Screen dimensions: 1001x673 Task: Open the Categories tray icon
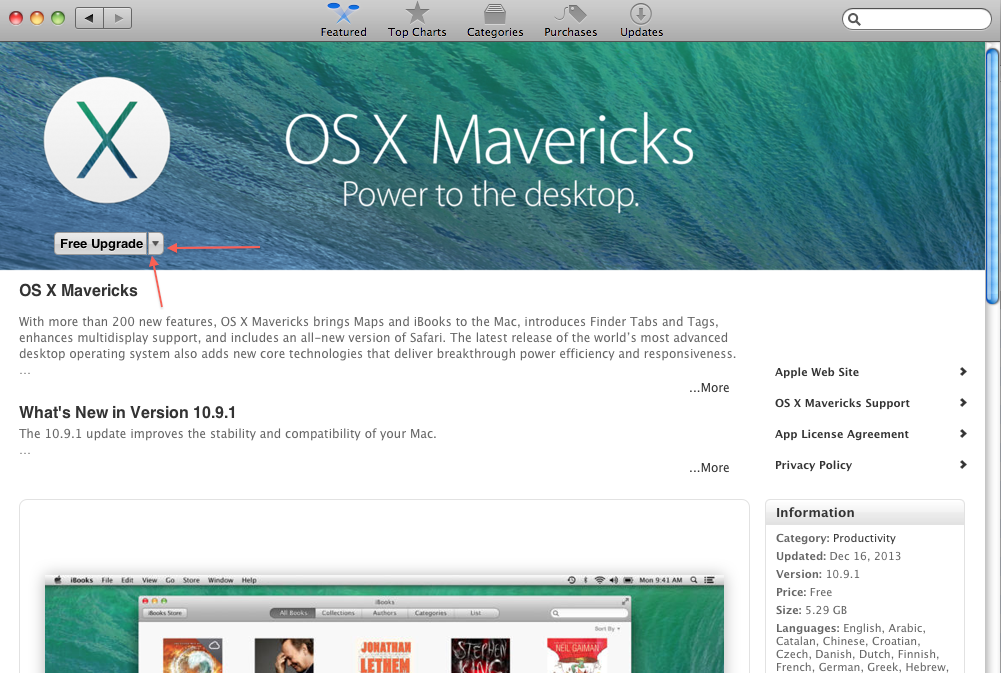point(495,13)
